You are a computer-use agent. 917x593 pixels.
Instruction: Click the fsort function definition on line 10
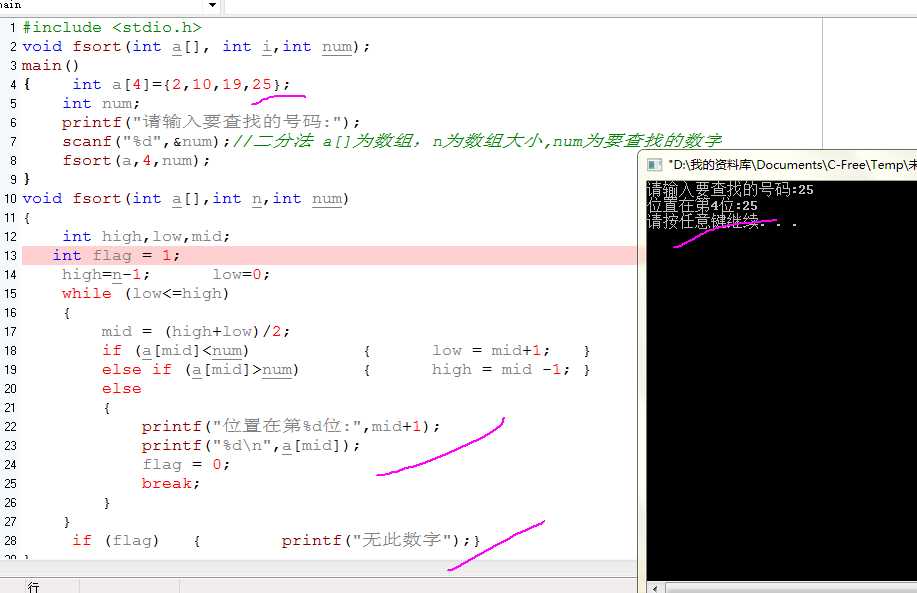coord(185,199)
